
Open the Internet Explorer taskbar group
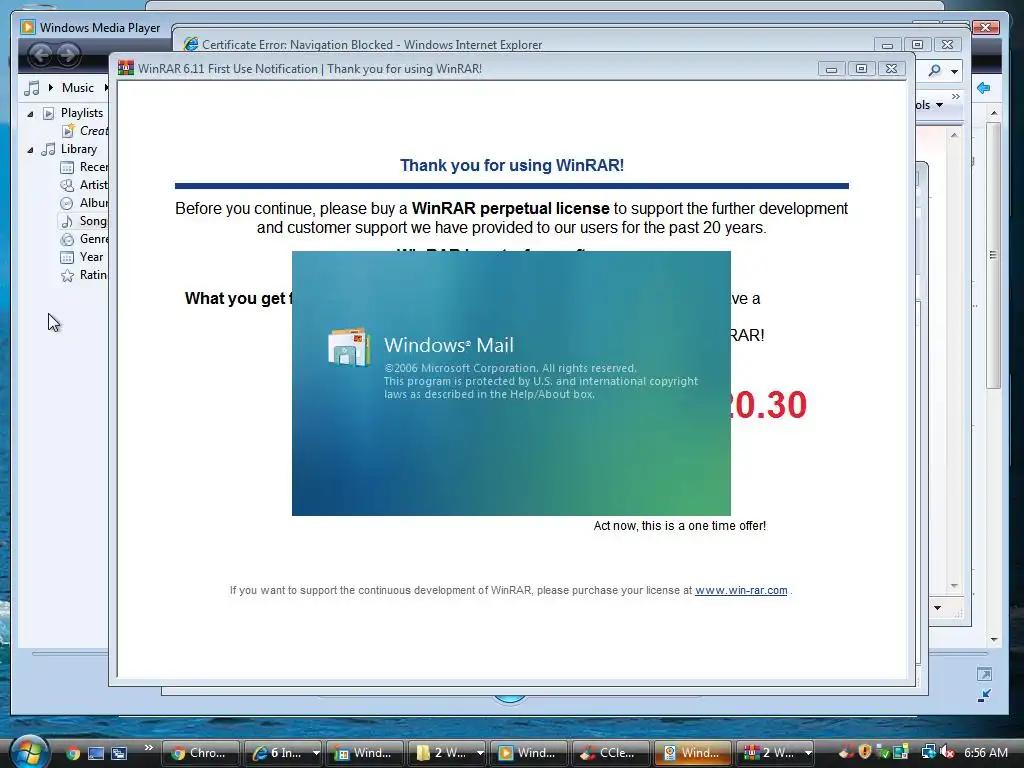pyautogui.click(x=282, y=753)
